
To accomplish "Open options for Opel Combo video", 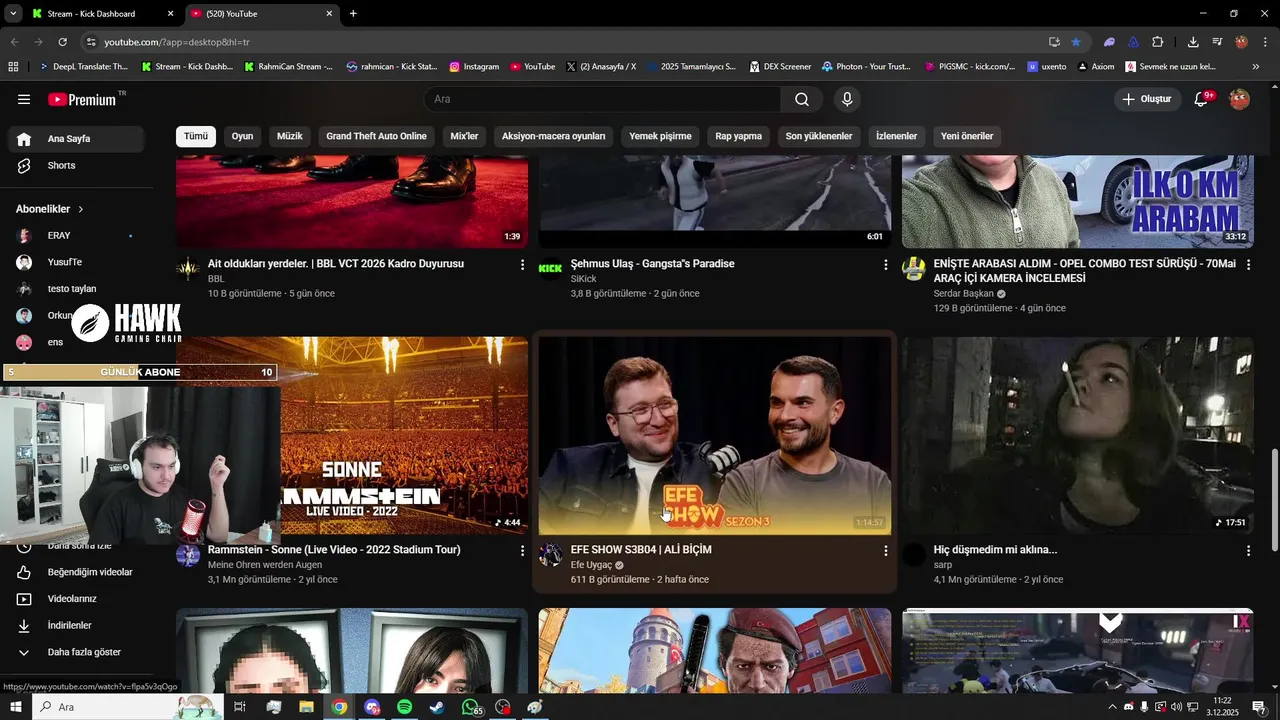I will pyautogui.click(x=1248, y=265).
